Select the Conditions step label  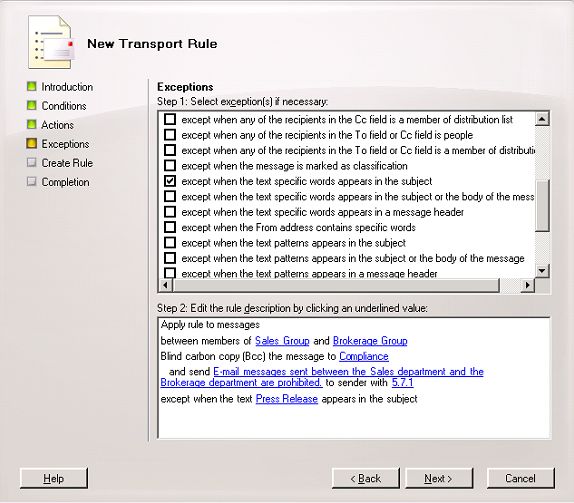[x=64, y=106]
